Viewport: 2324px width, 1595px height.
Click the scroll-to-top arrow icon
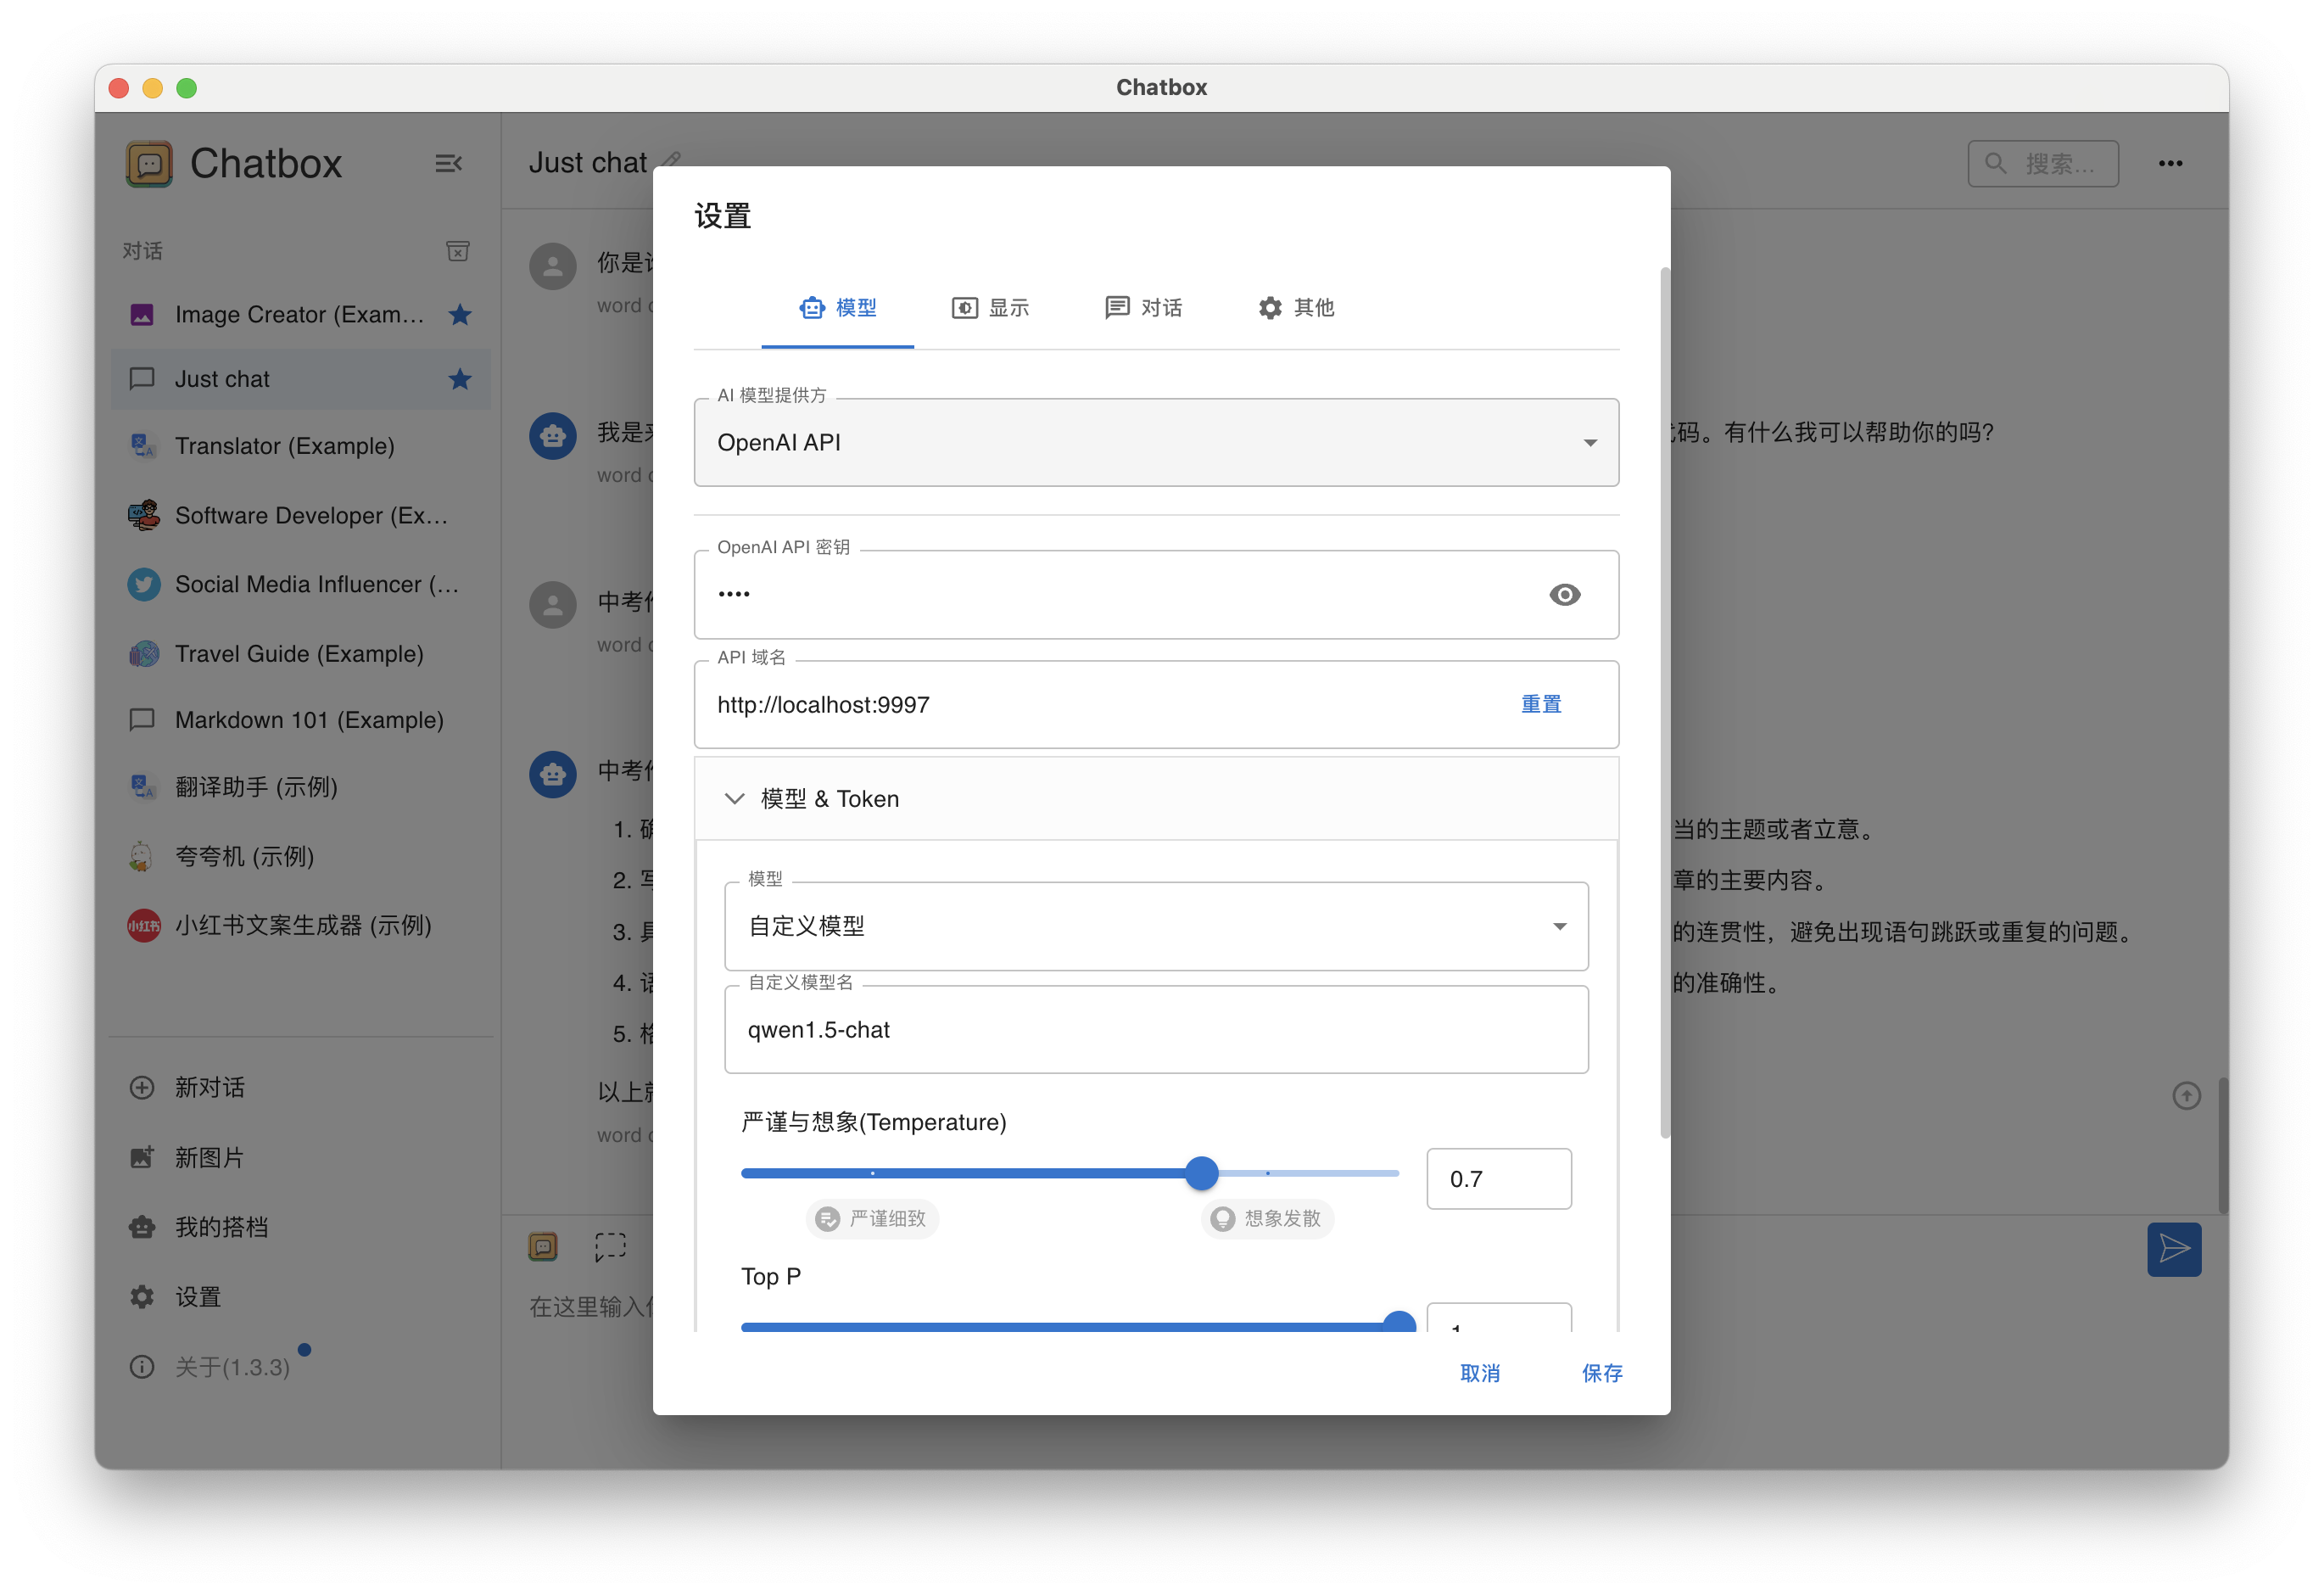2186,1096
